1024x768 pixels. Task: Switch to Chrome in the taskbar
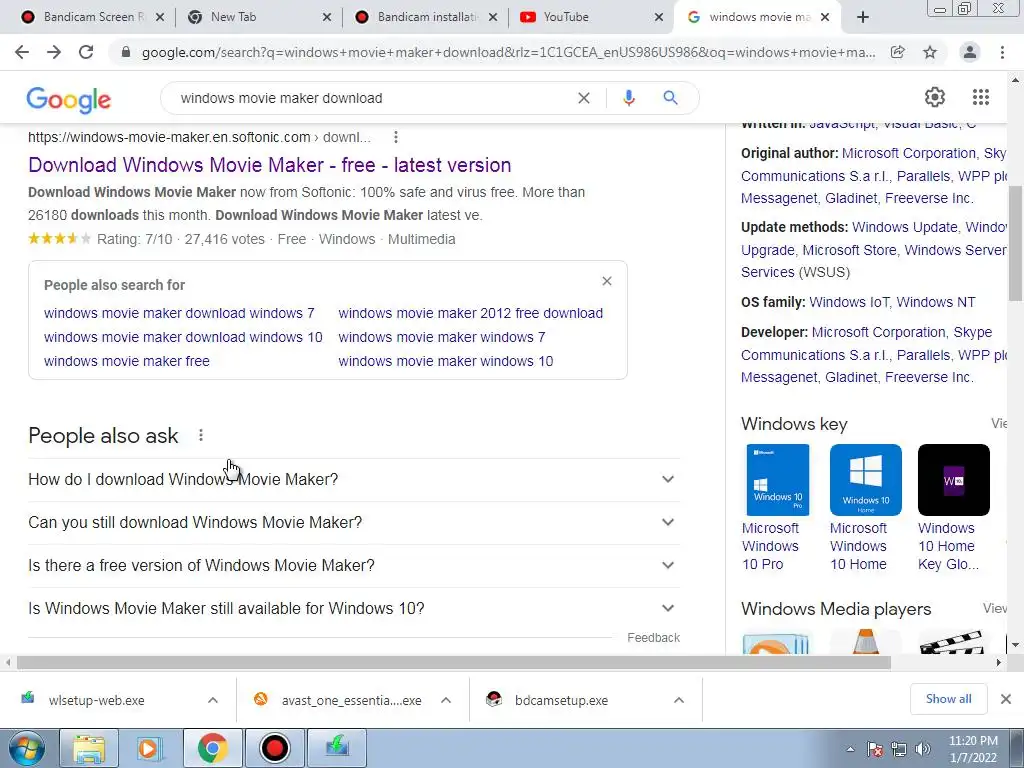(213, 748)
